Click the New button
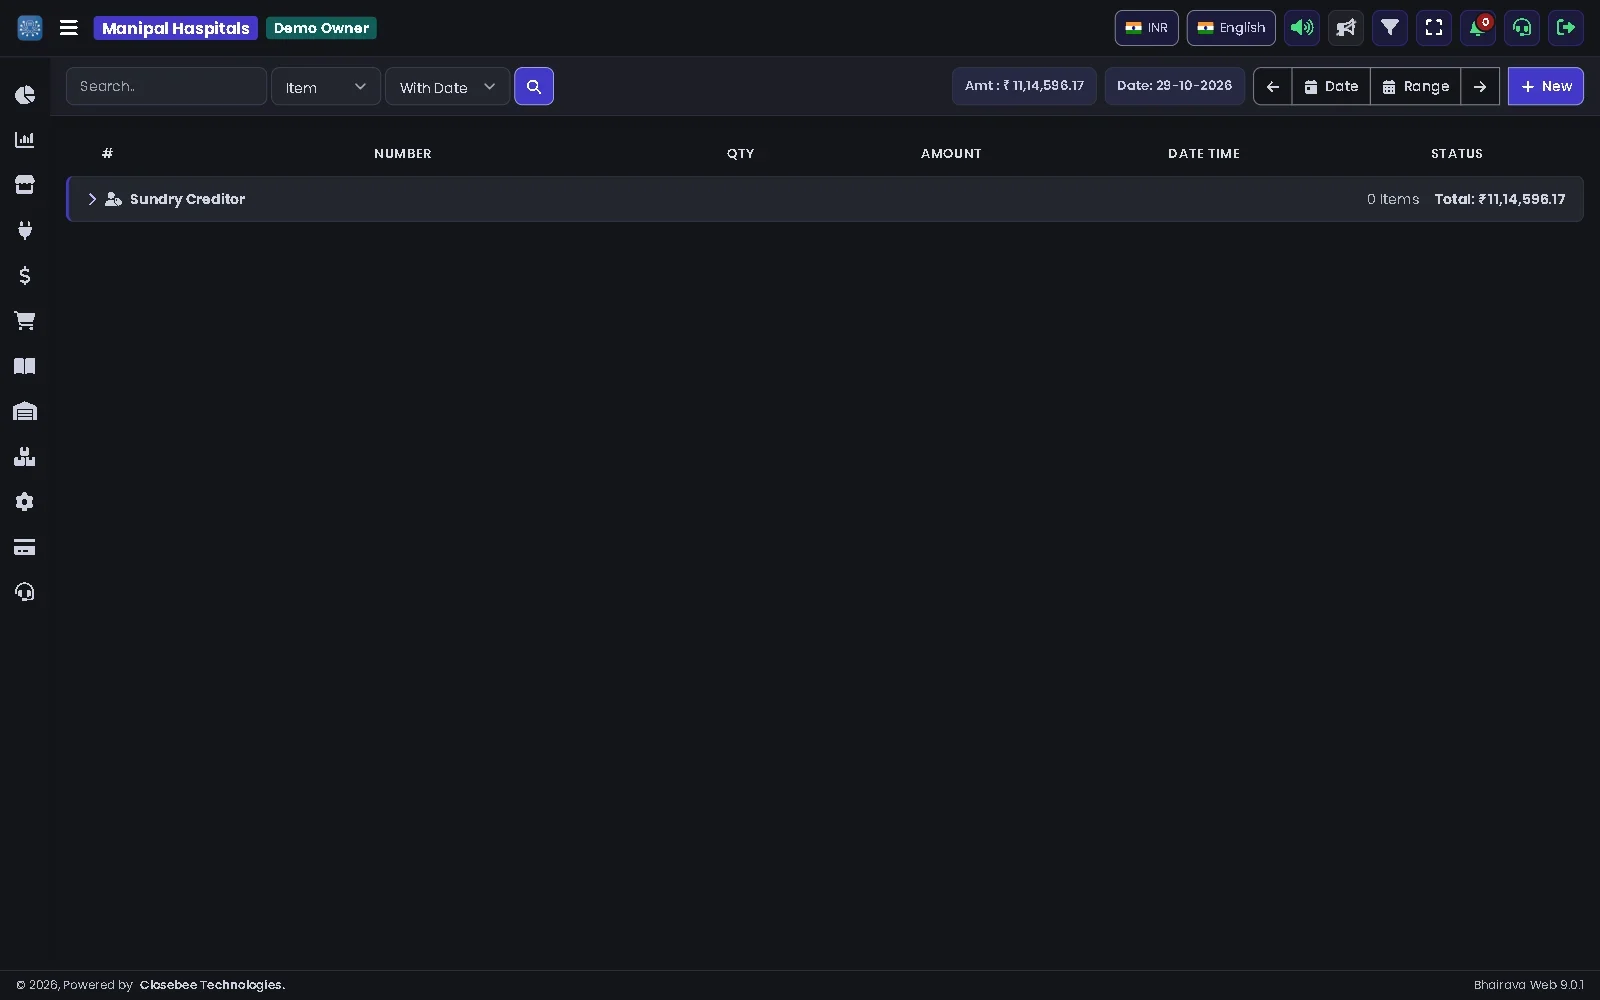 [x=1546, y=87]
